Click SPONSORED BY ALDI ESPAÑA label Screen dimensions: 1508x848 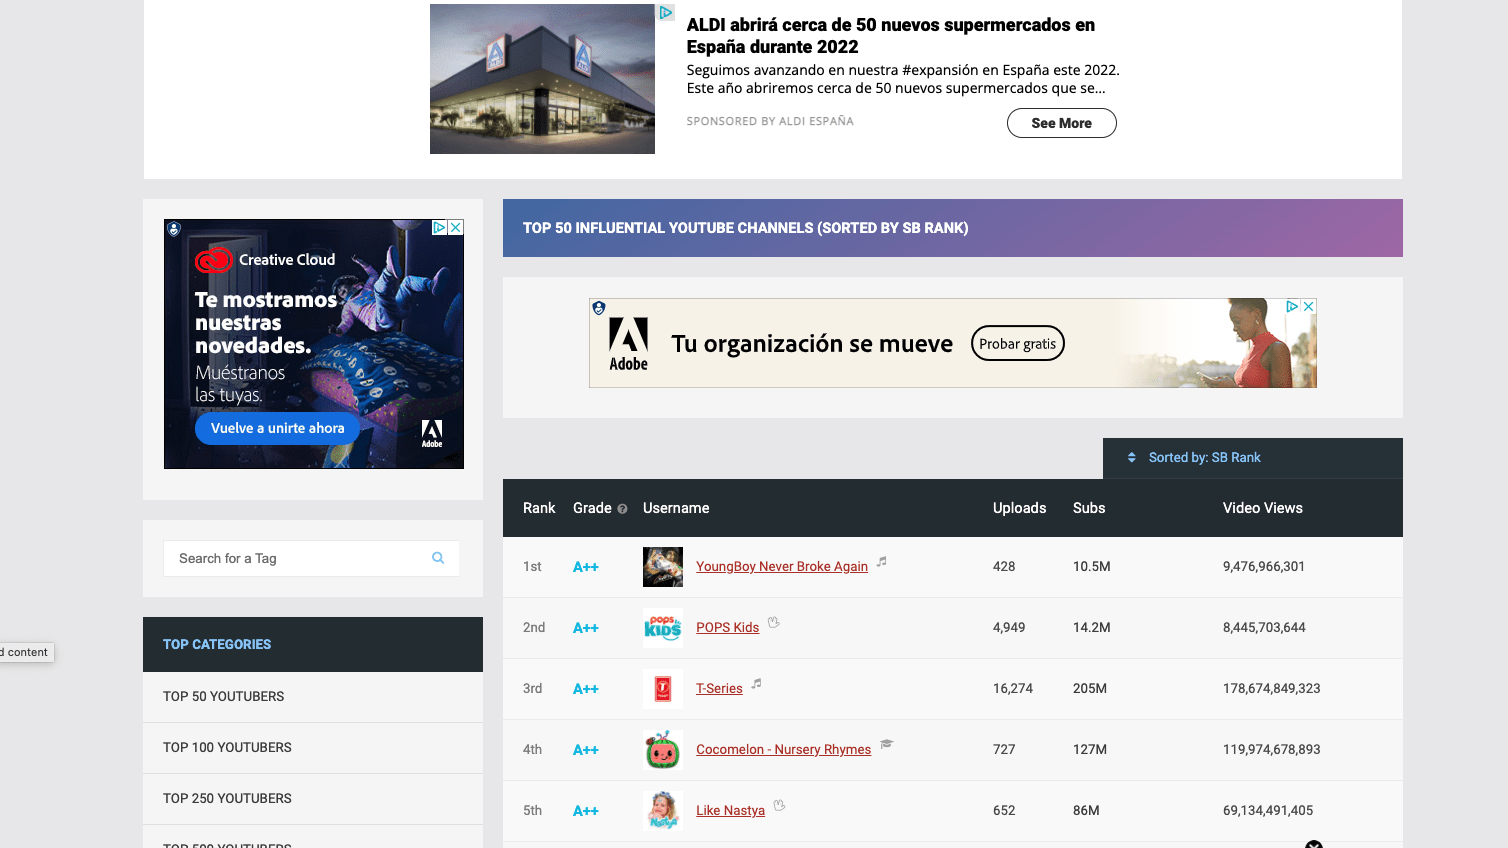770,121
